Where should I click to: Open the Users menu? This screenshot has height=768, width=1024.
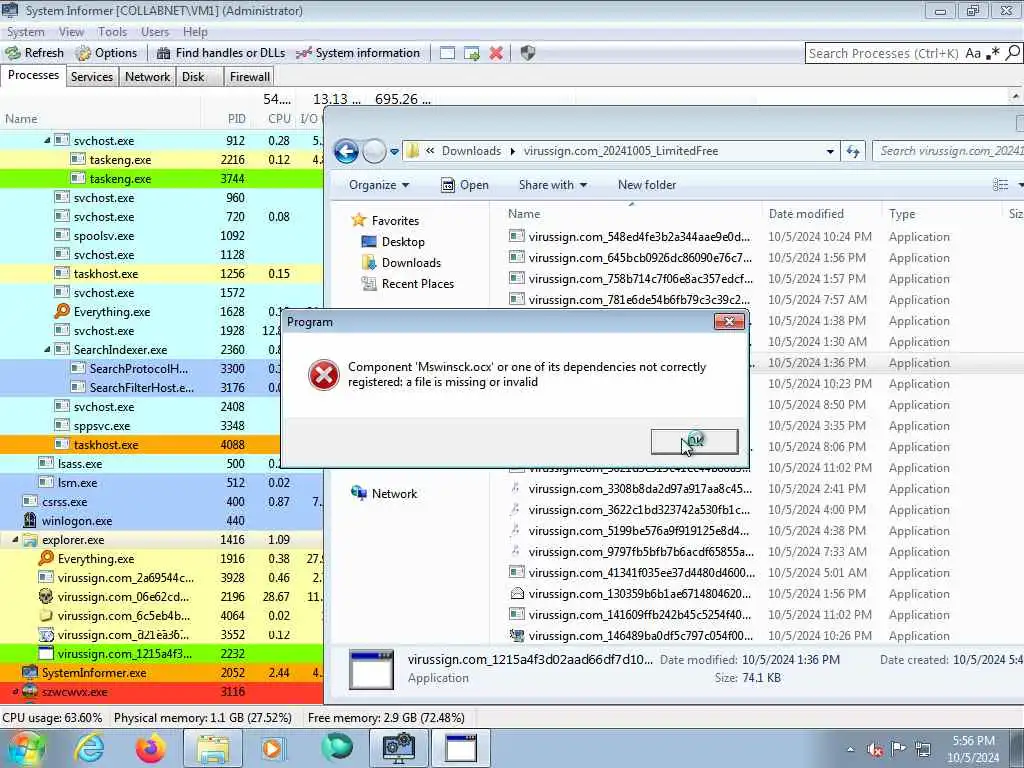[155, 32]
